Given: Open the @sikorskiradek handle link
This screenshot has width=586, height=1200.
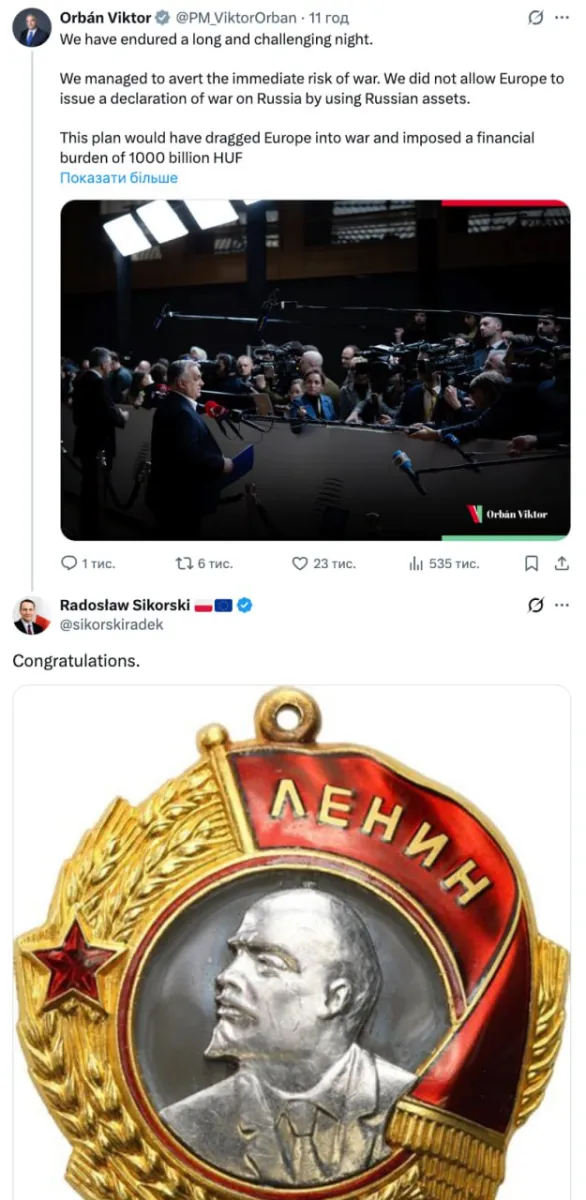Looking at the screenshot, I should [111, 625].
